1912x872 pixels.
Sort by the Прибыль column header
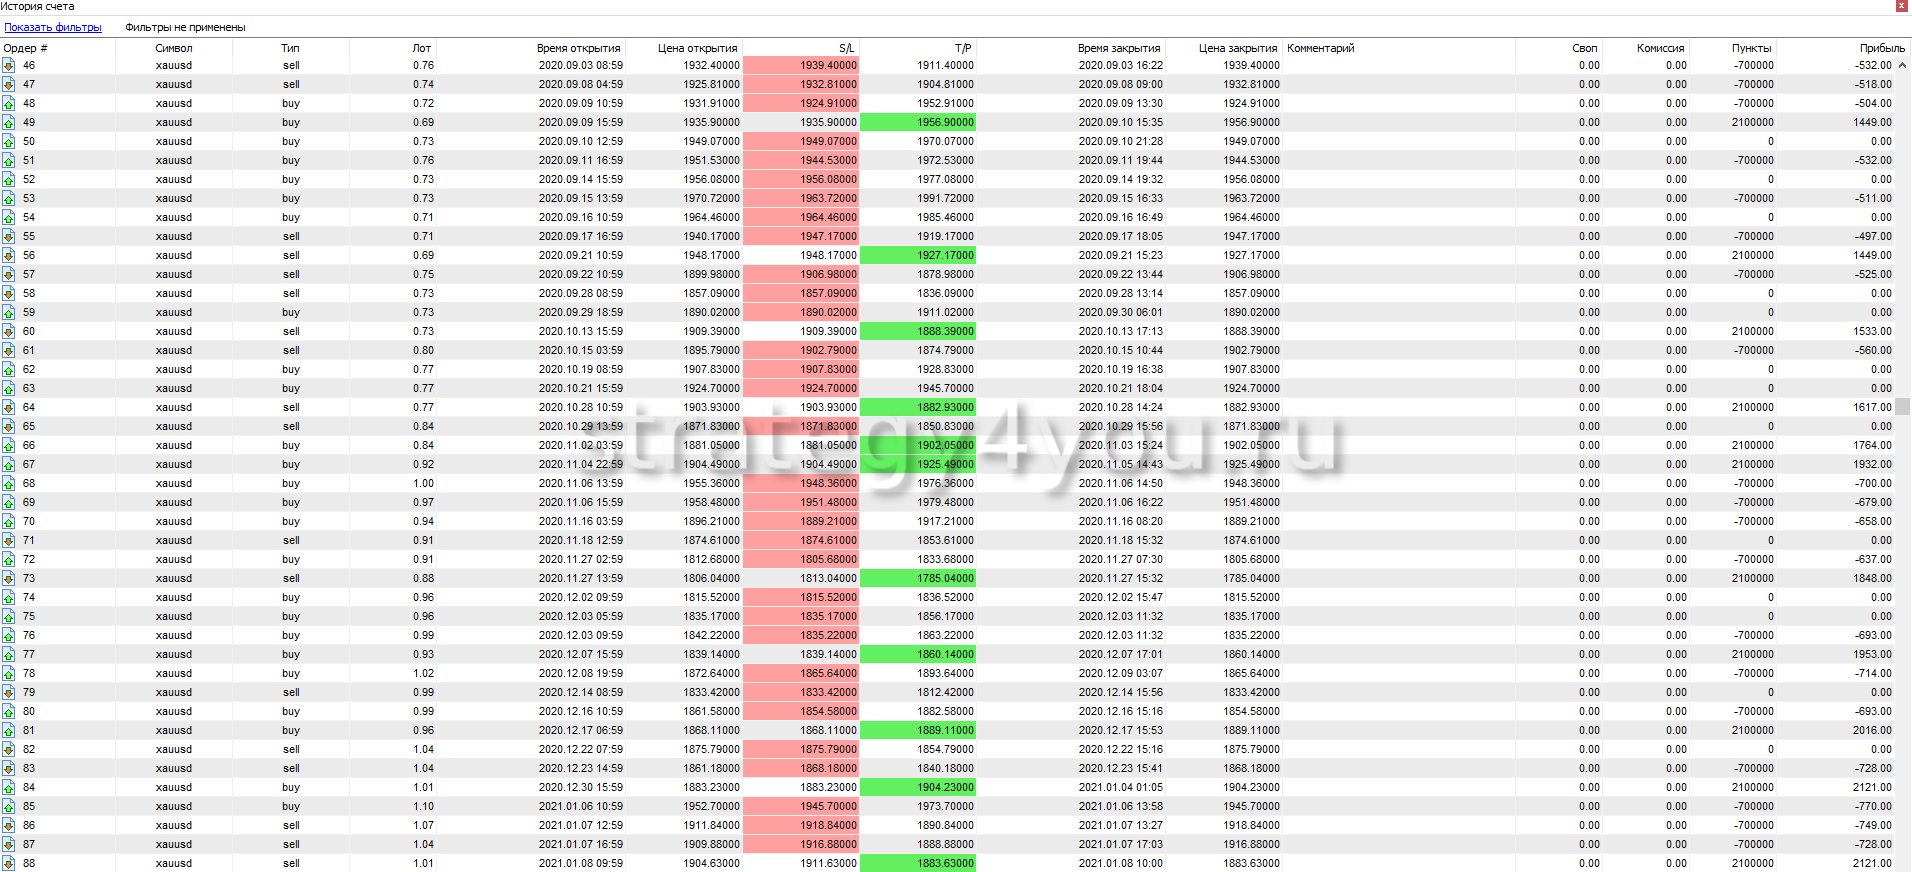coord(1881,48)
